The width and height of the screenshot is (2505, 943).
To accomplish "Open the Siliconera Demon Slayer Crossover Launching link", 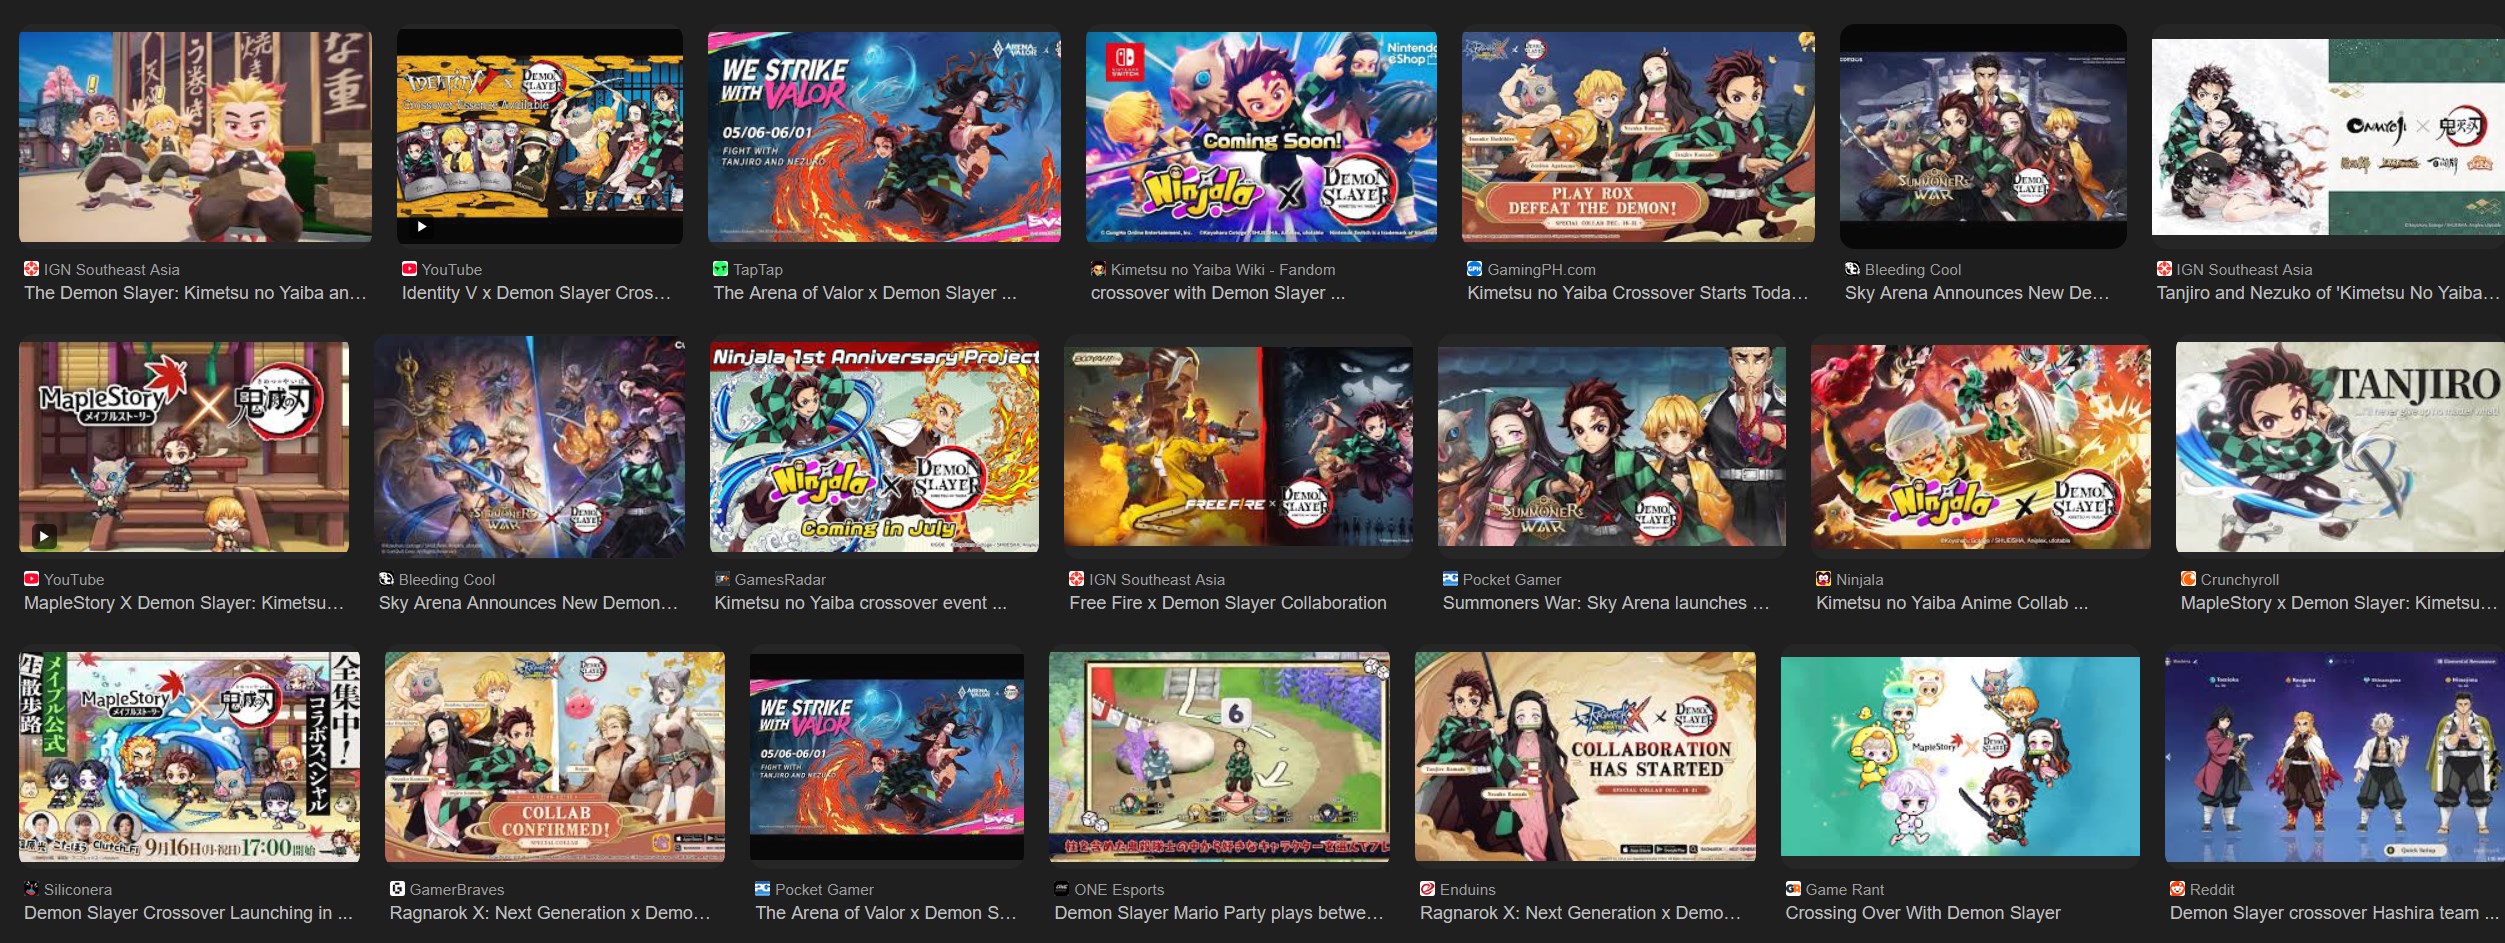I will [188, 913].
